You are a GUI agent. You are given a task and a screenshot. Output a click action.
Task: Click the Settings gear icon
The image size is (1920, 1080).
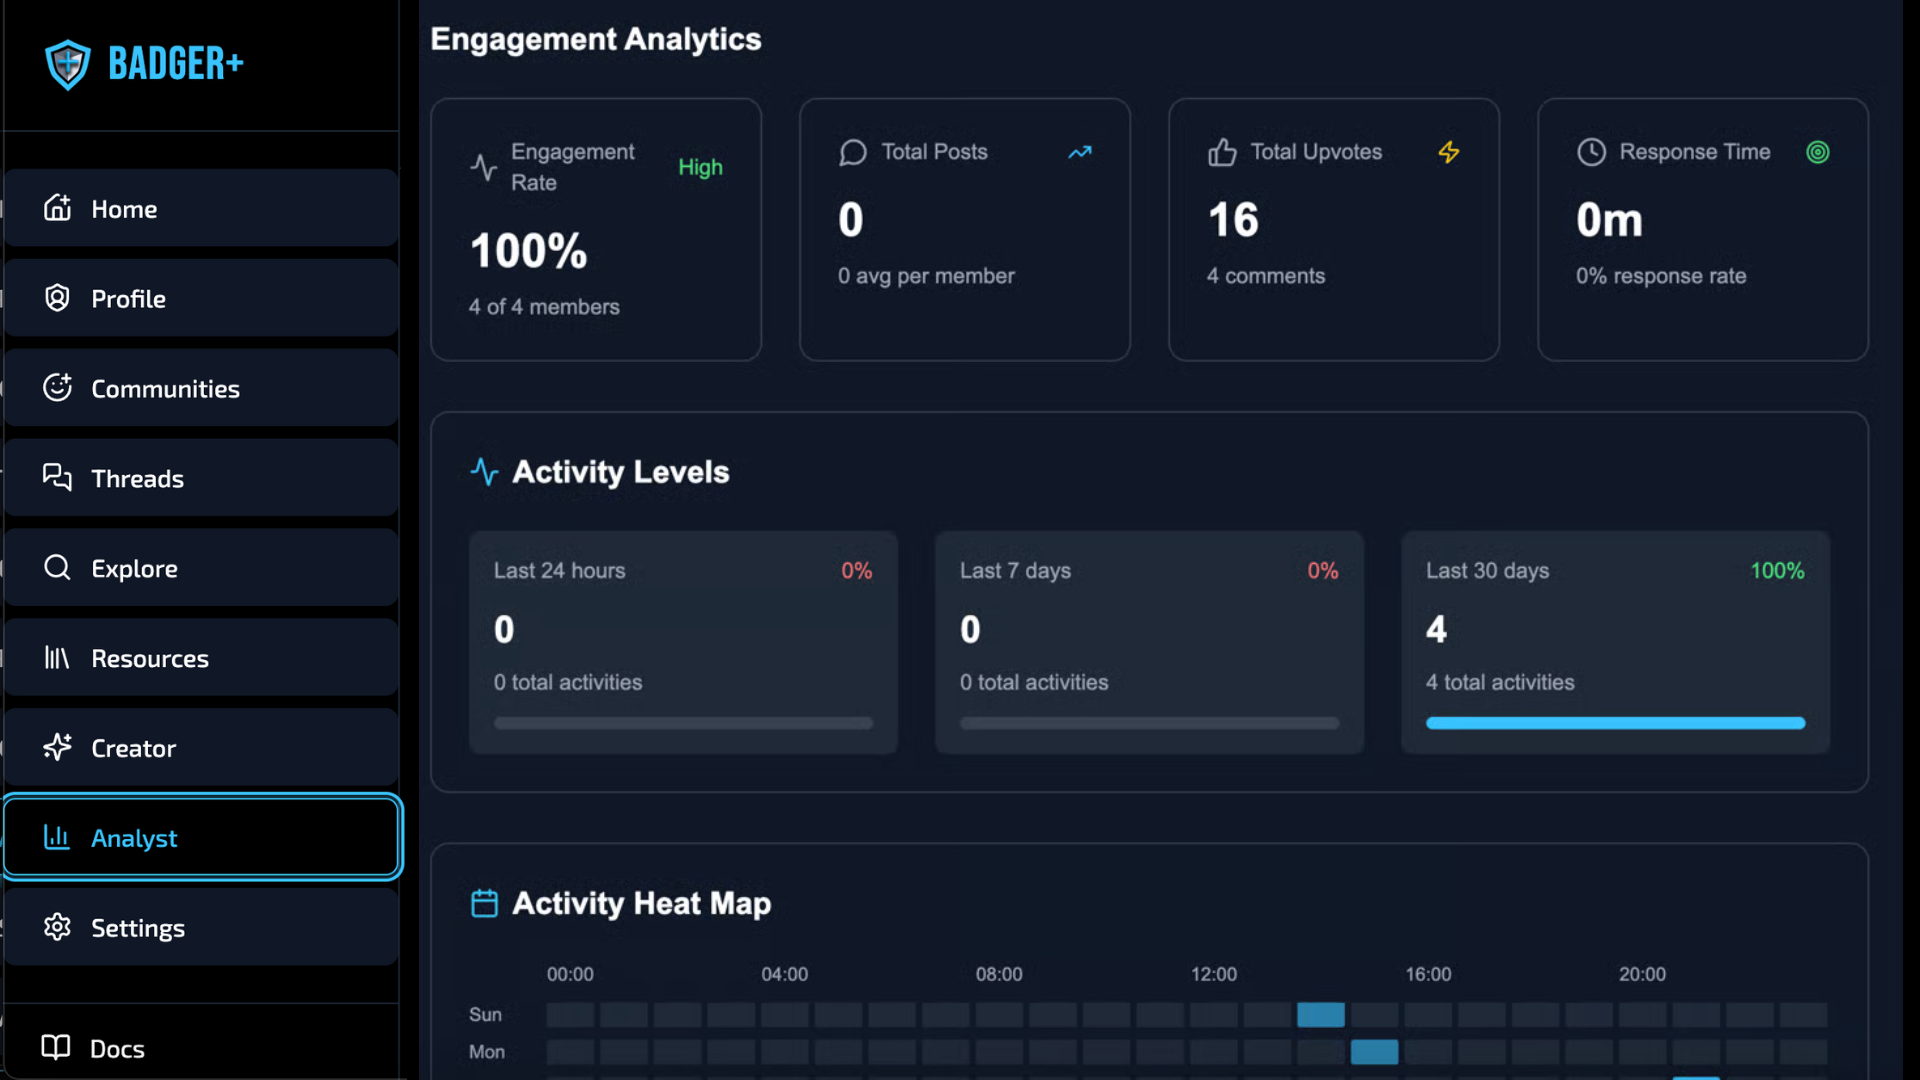[x=57, y=927]
